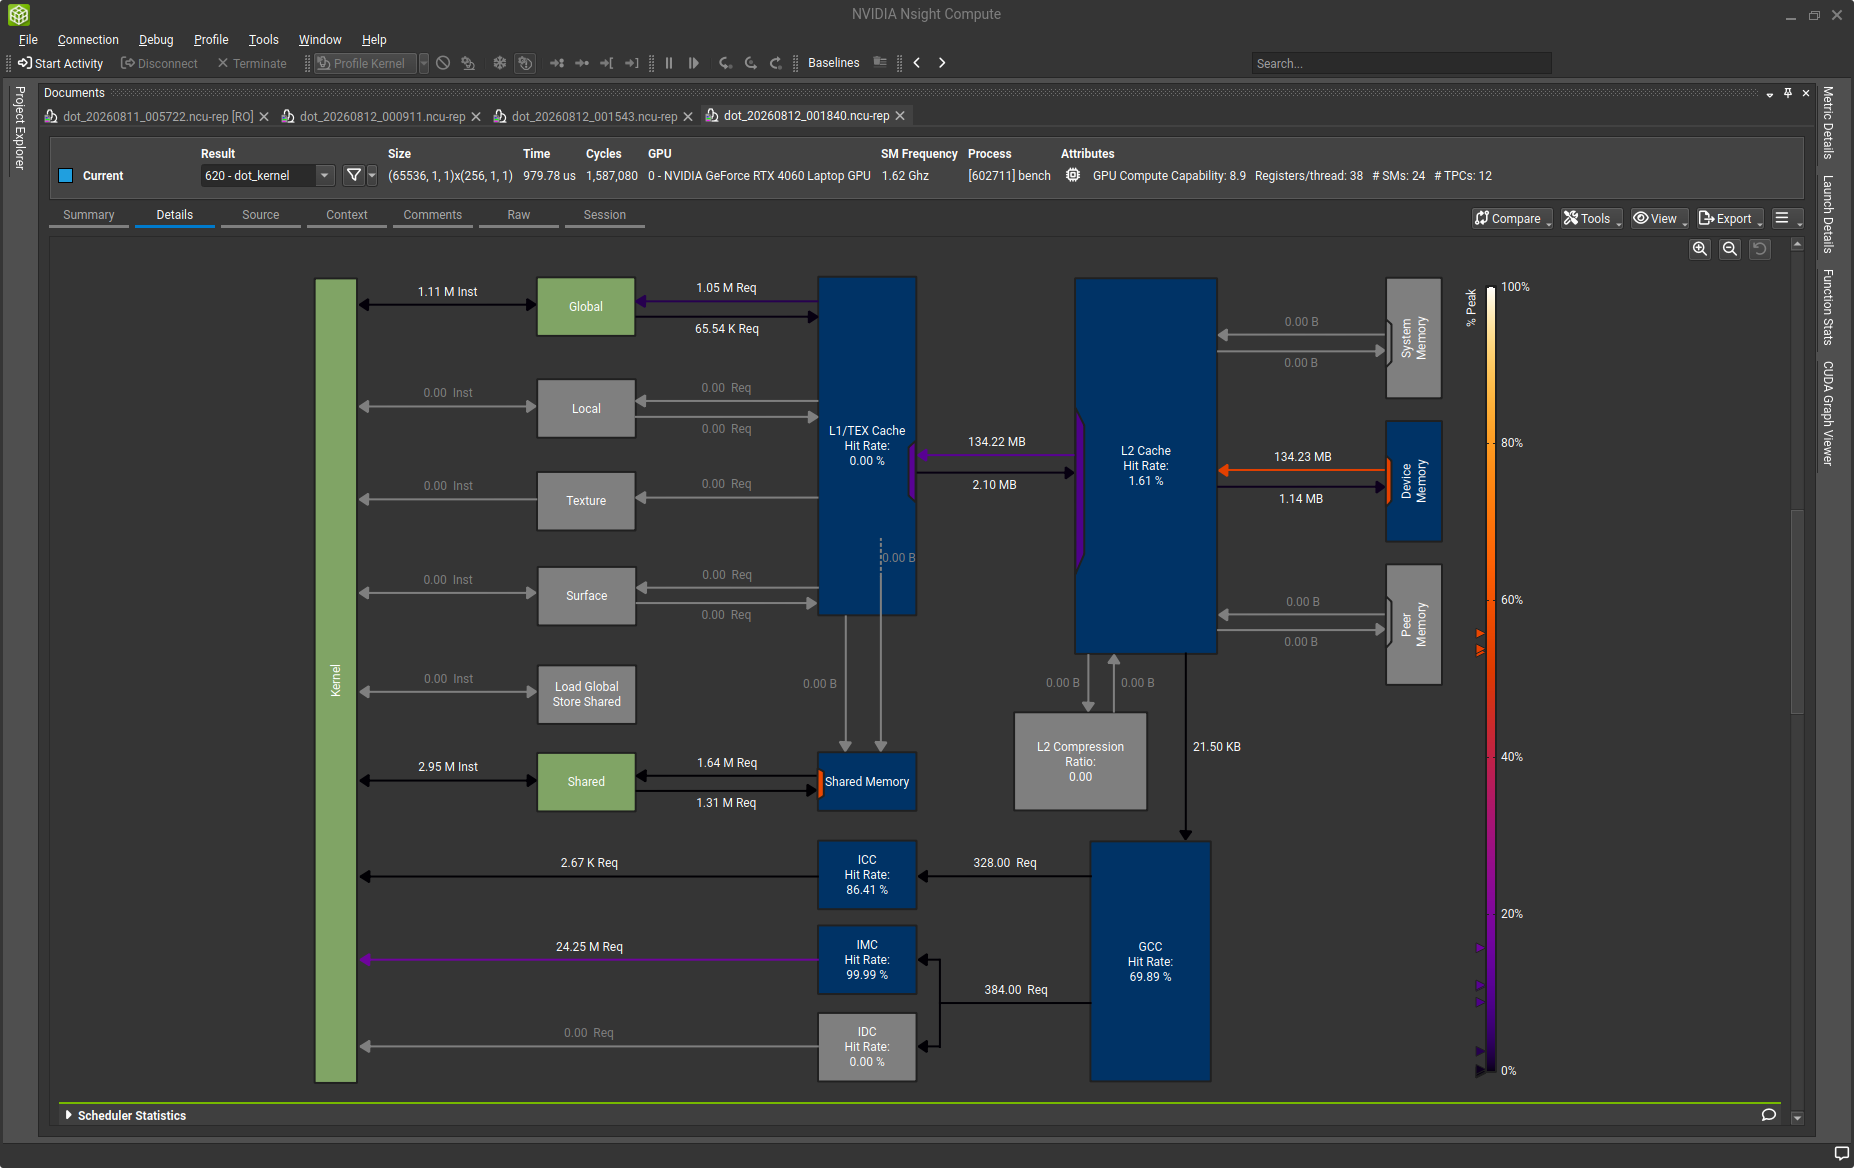Open the Function Stats side panel
Viewport: 1854px width, 1168px height.
pos(1828,307)
